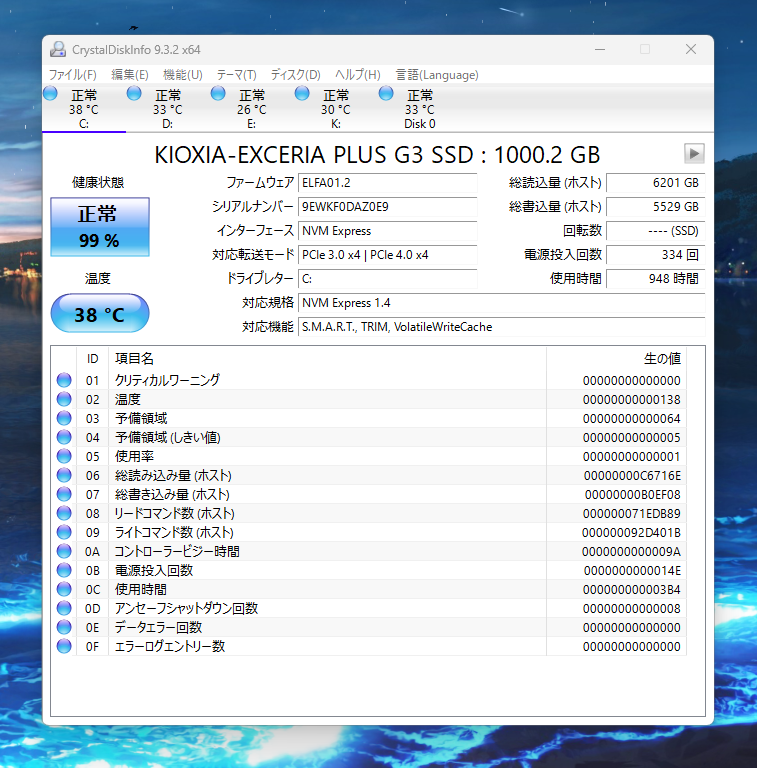Click the serial number field

(388, 207)
